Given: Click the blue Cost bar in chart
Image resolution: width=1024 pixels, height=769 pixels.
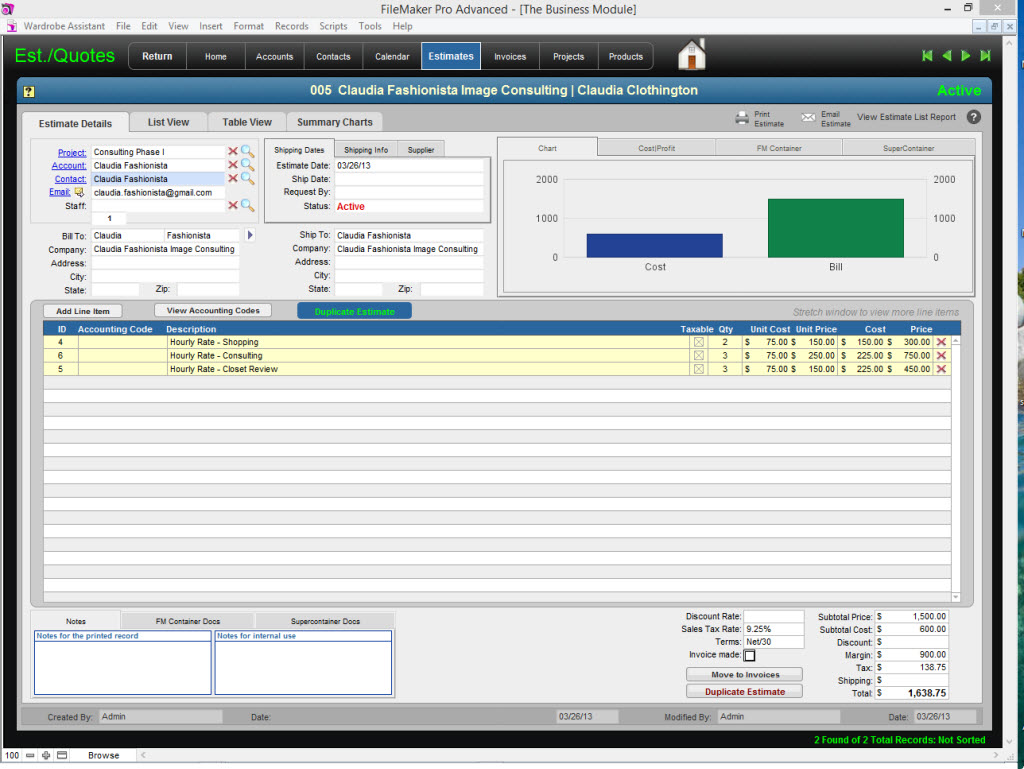Looking at the screenshot, I should click(654, 245).
